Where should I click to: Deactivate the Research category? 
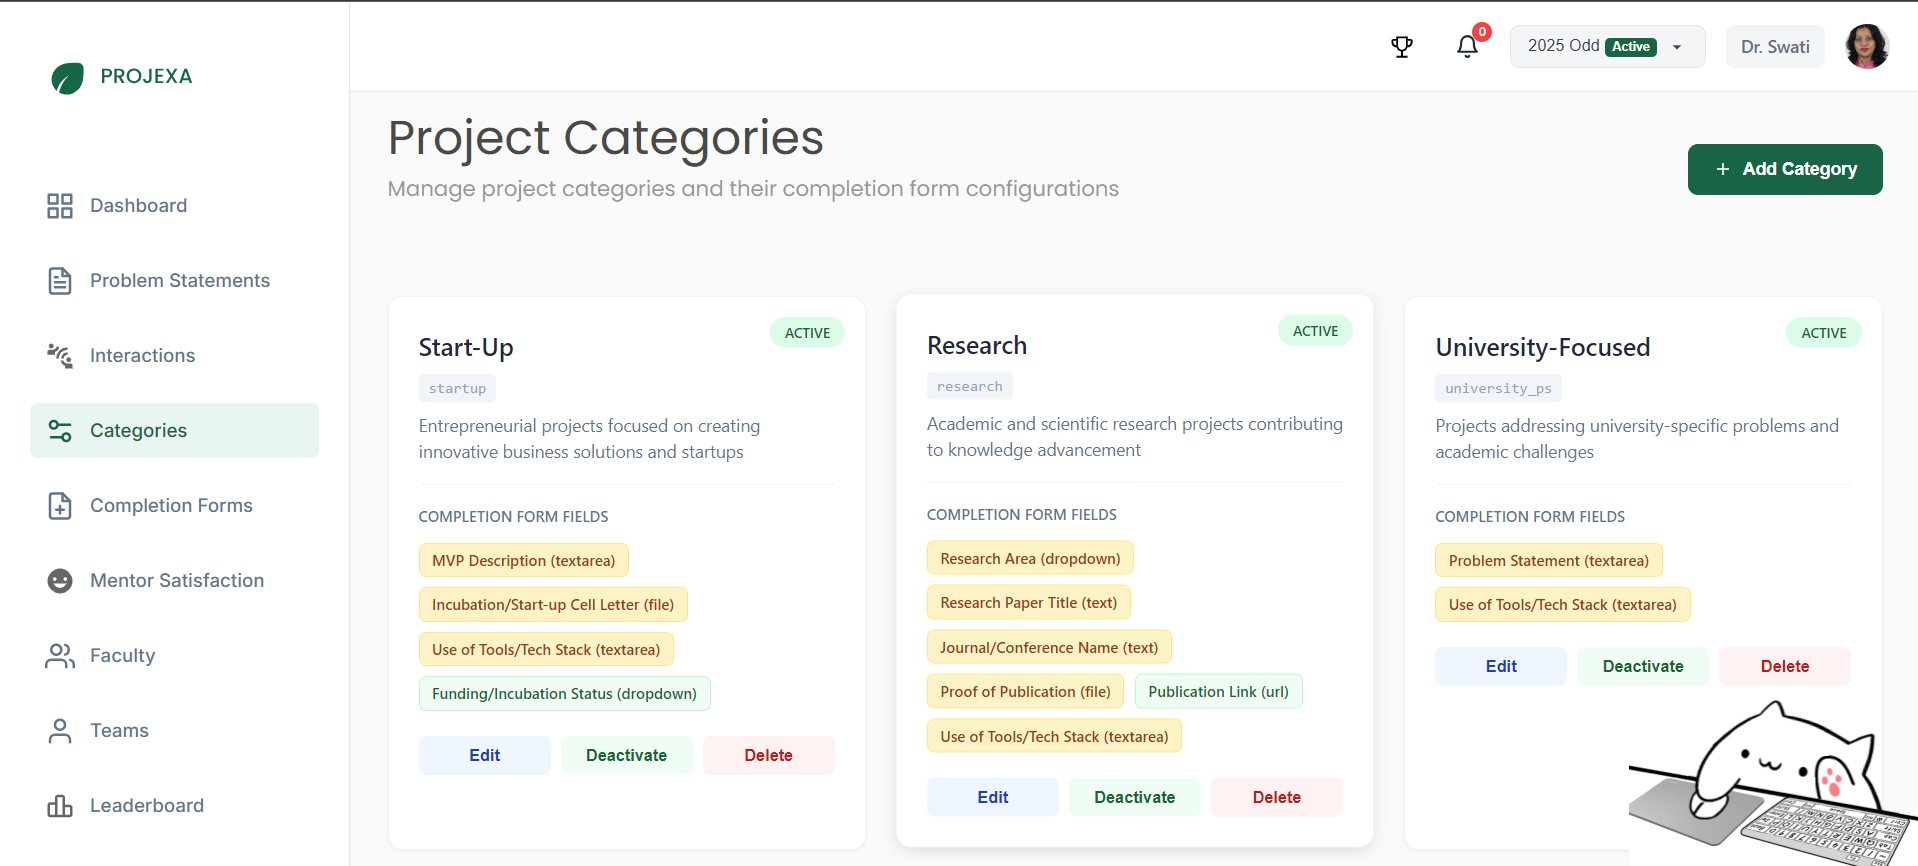click(1135, 797)
